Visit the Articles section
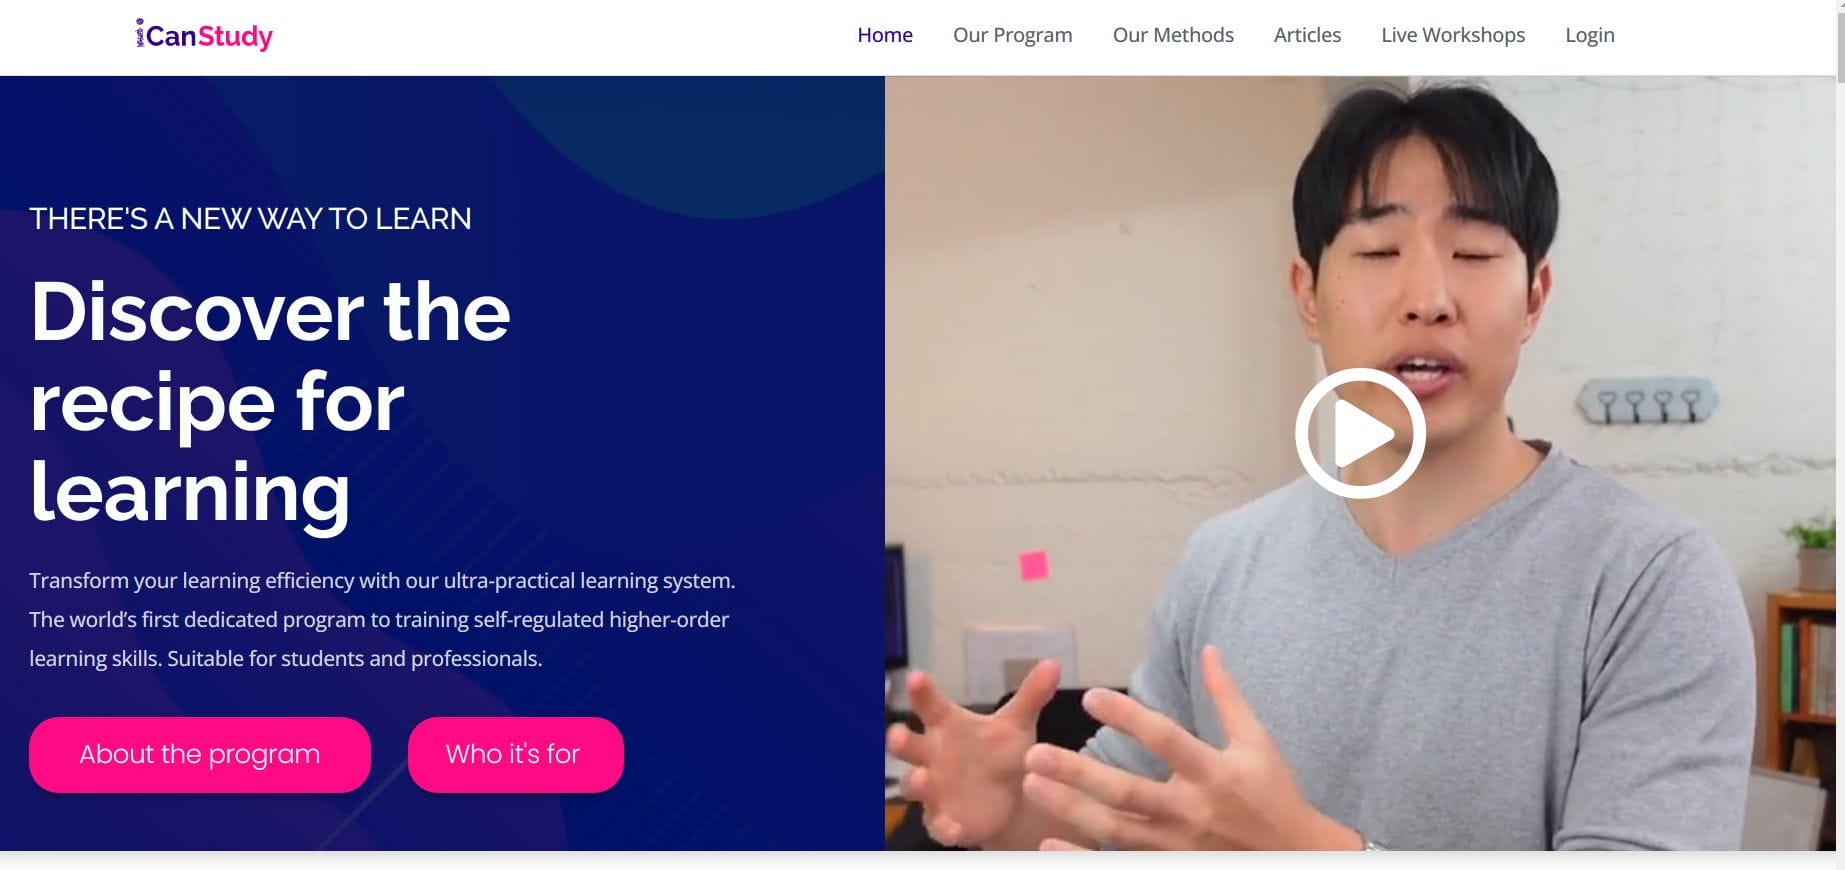This screenshot has width=1845, height=870. [1307, 35]
